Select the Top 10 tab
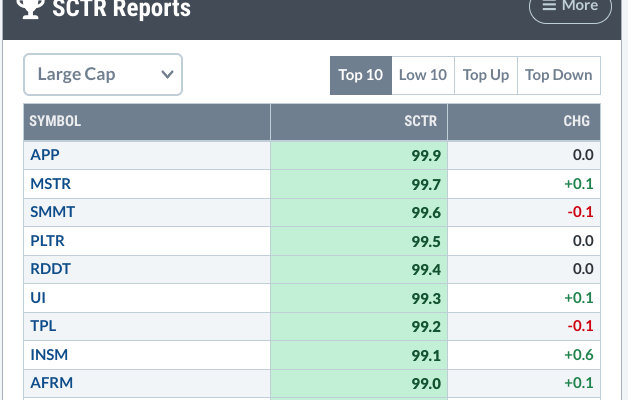Viewport: 628px width, 400px height. point(361,75)
